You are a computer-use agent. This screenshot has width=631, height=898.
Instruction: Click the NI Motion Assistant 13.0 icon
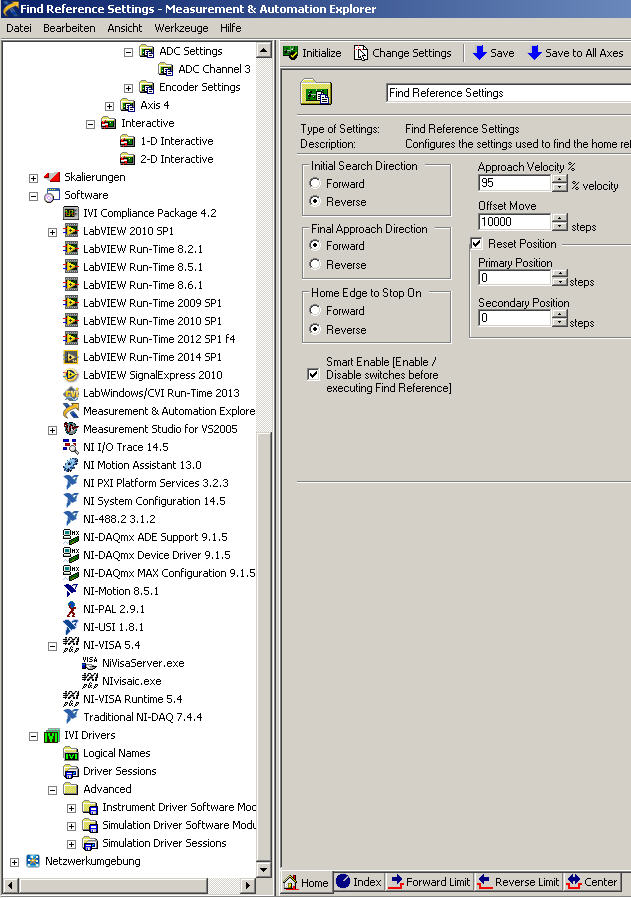click(70, 465)
